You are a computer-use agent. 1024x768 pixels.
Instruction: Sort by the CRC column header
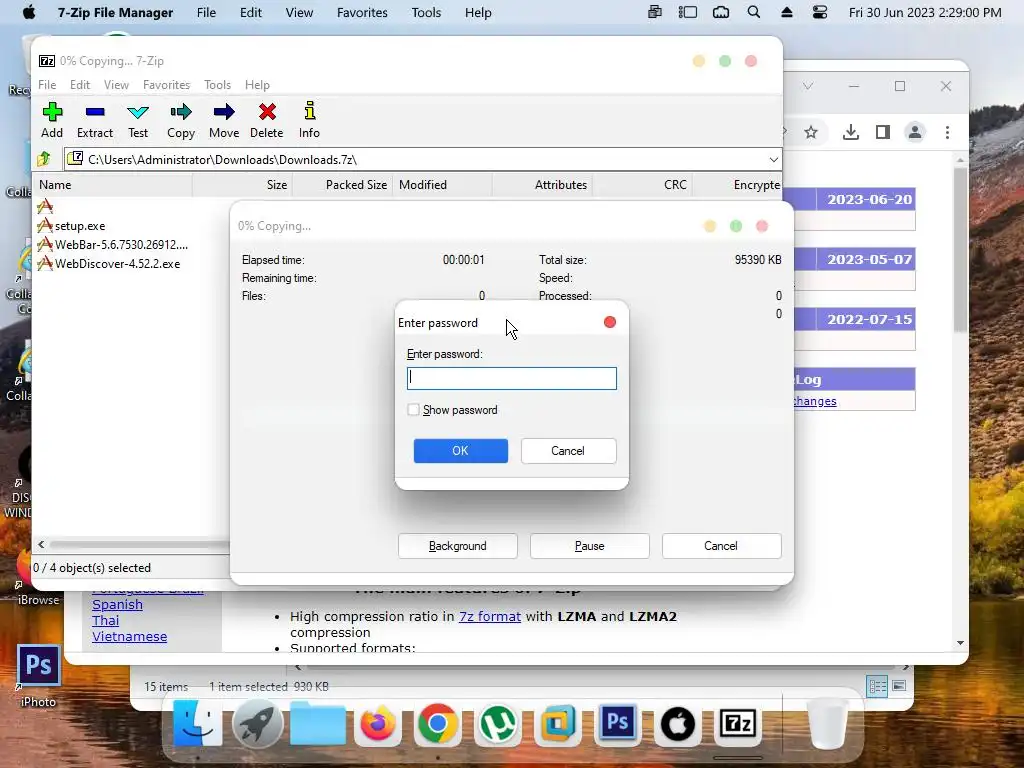[x=642, y=185]
